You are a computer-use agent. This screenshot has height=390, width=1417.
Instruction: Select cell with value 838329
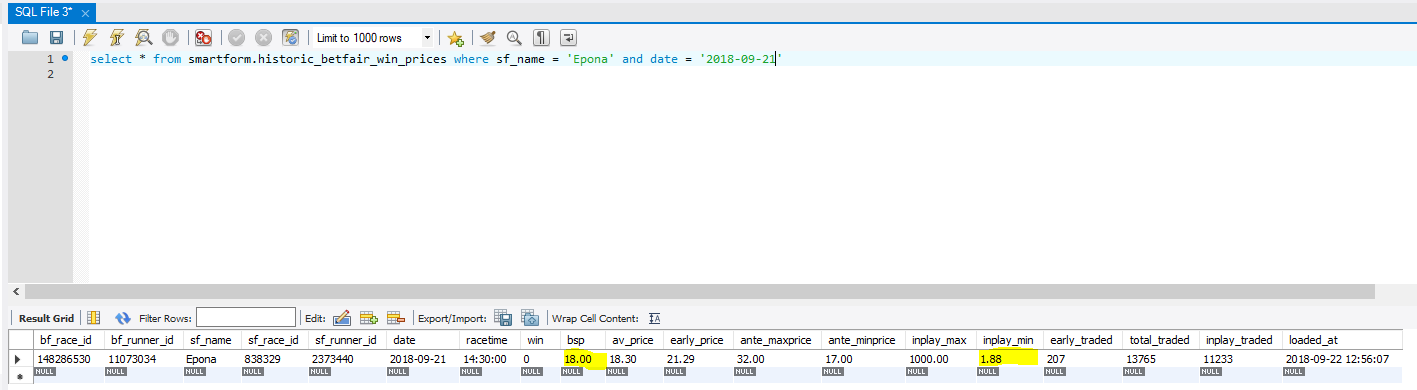(274, 358)
